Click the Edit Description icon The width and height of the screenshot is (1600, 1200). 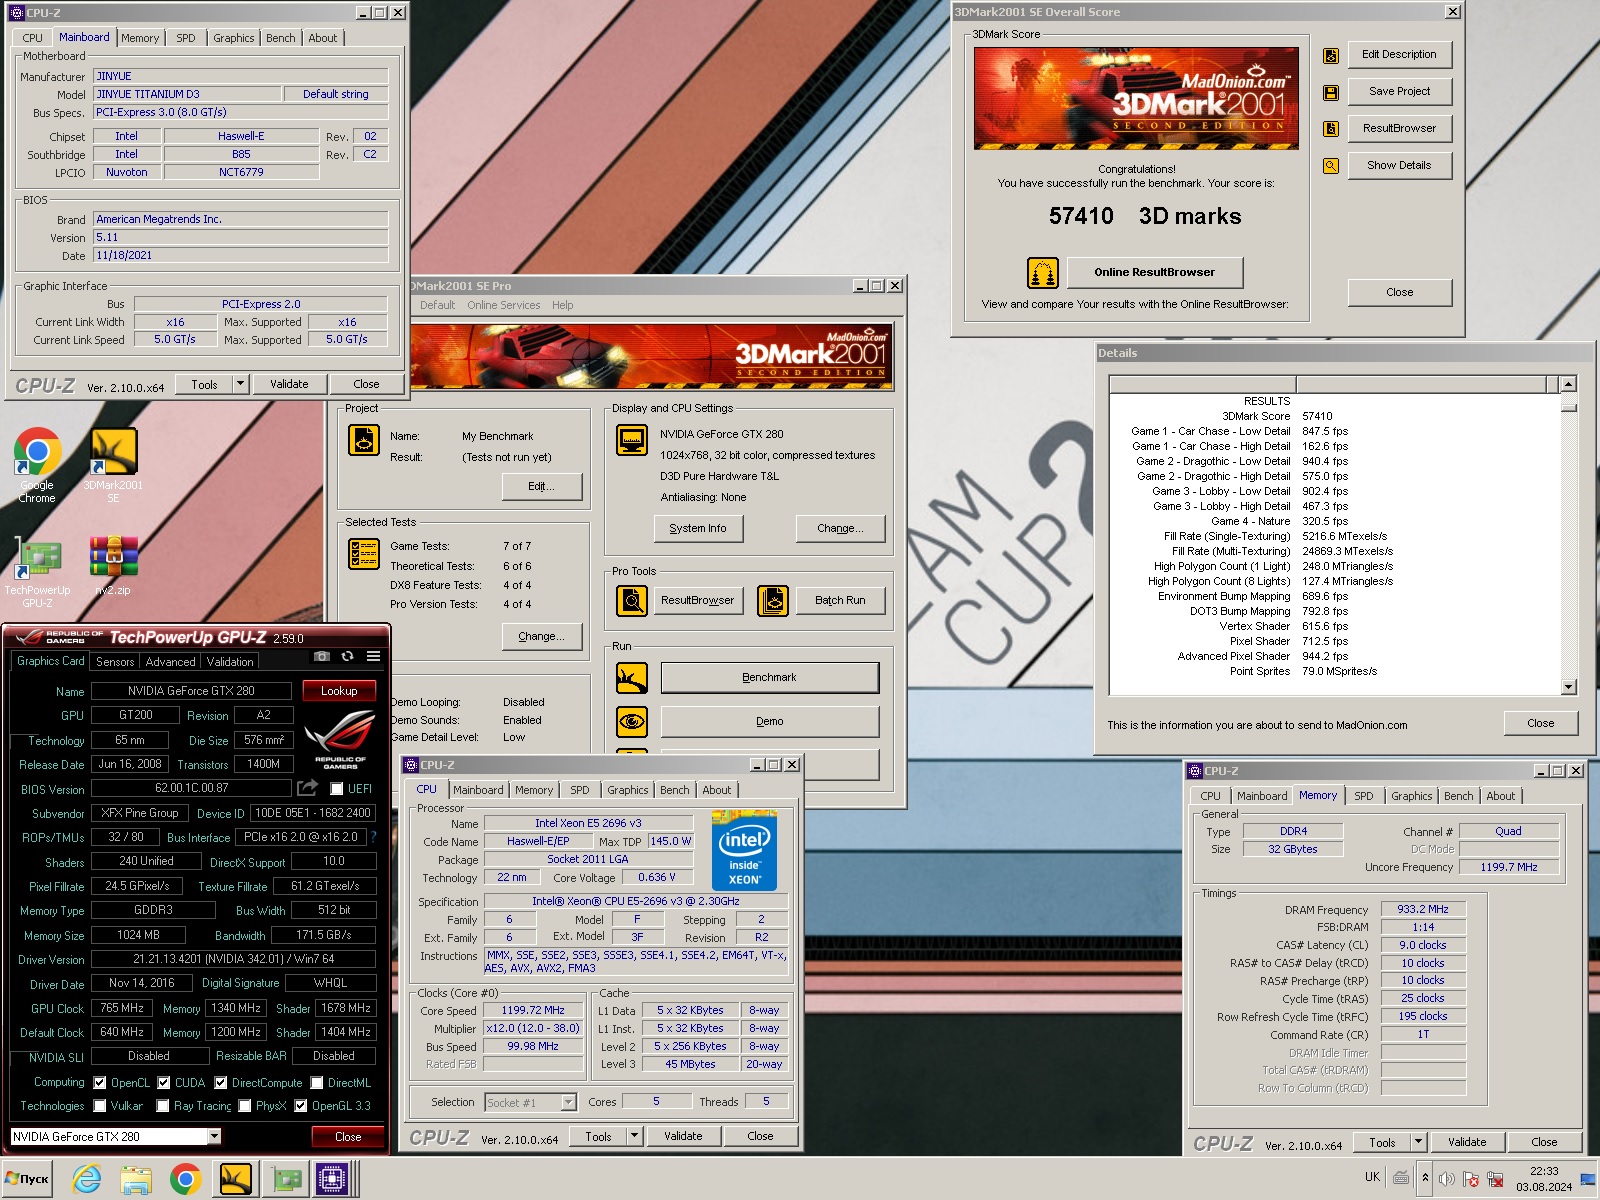pyautogui.click(x=1331, y=56)
